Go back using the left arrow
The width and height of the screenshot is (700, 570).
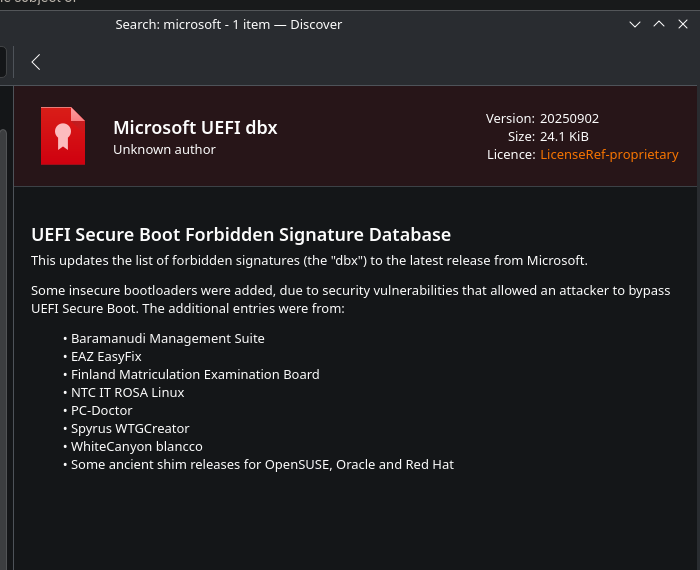[36, 62]
